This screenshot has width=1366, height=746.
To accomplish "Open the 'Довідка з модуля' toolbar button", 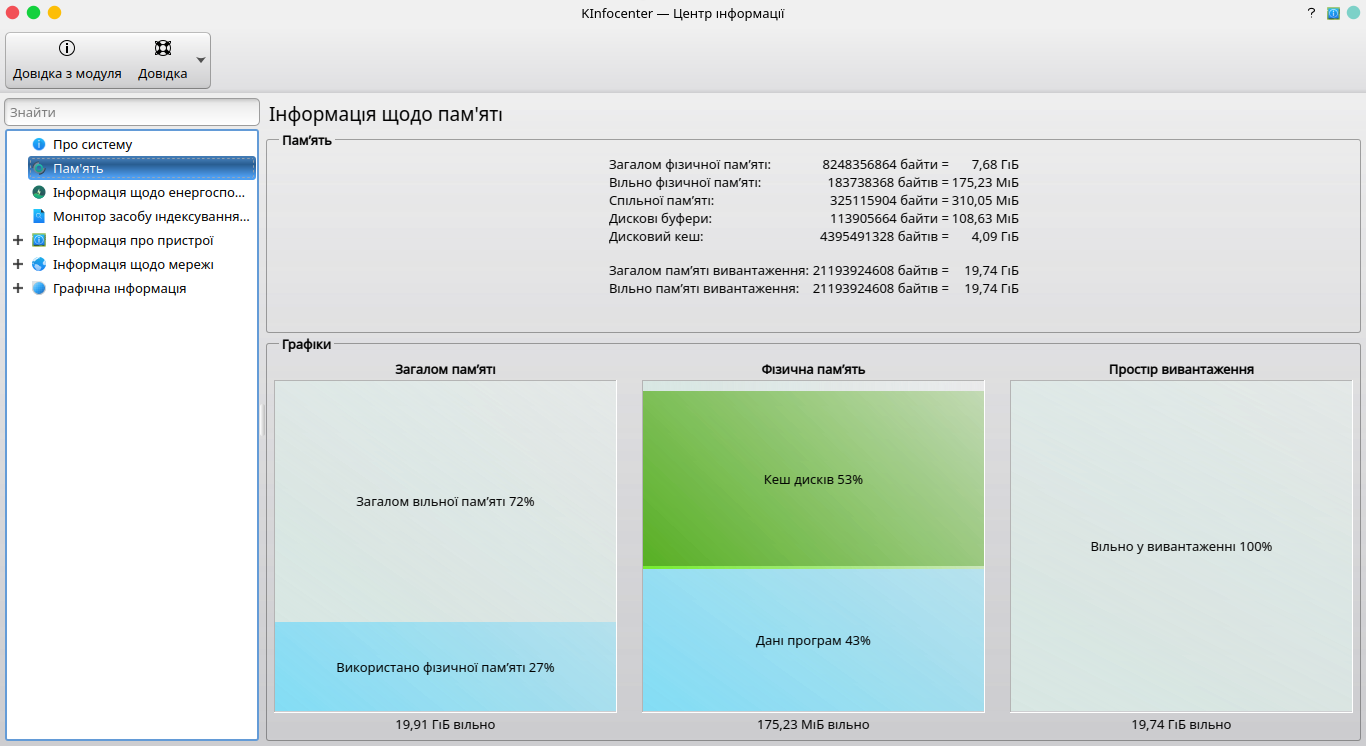I will click(x=67, y=60).
